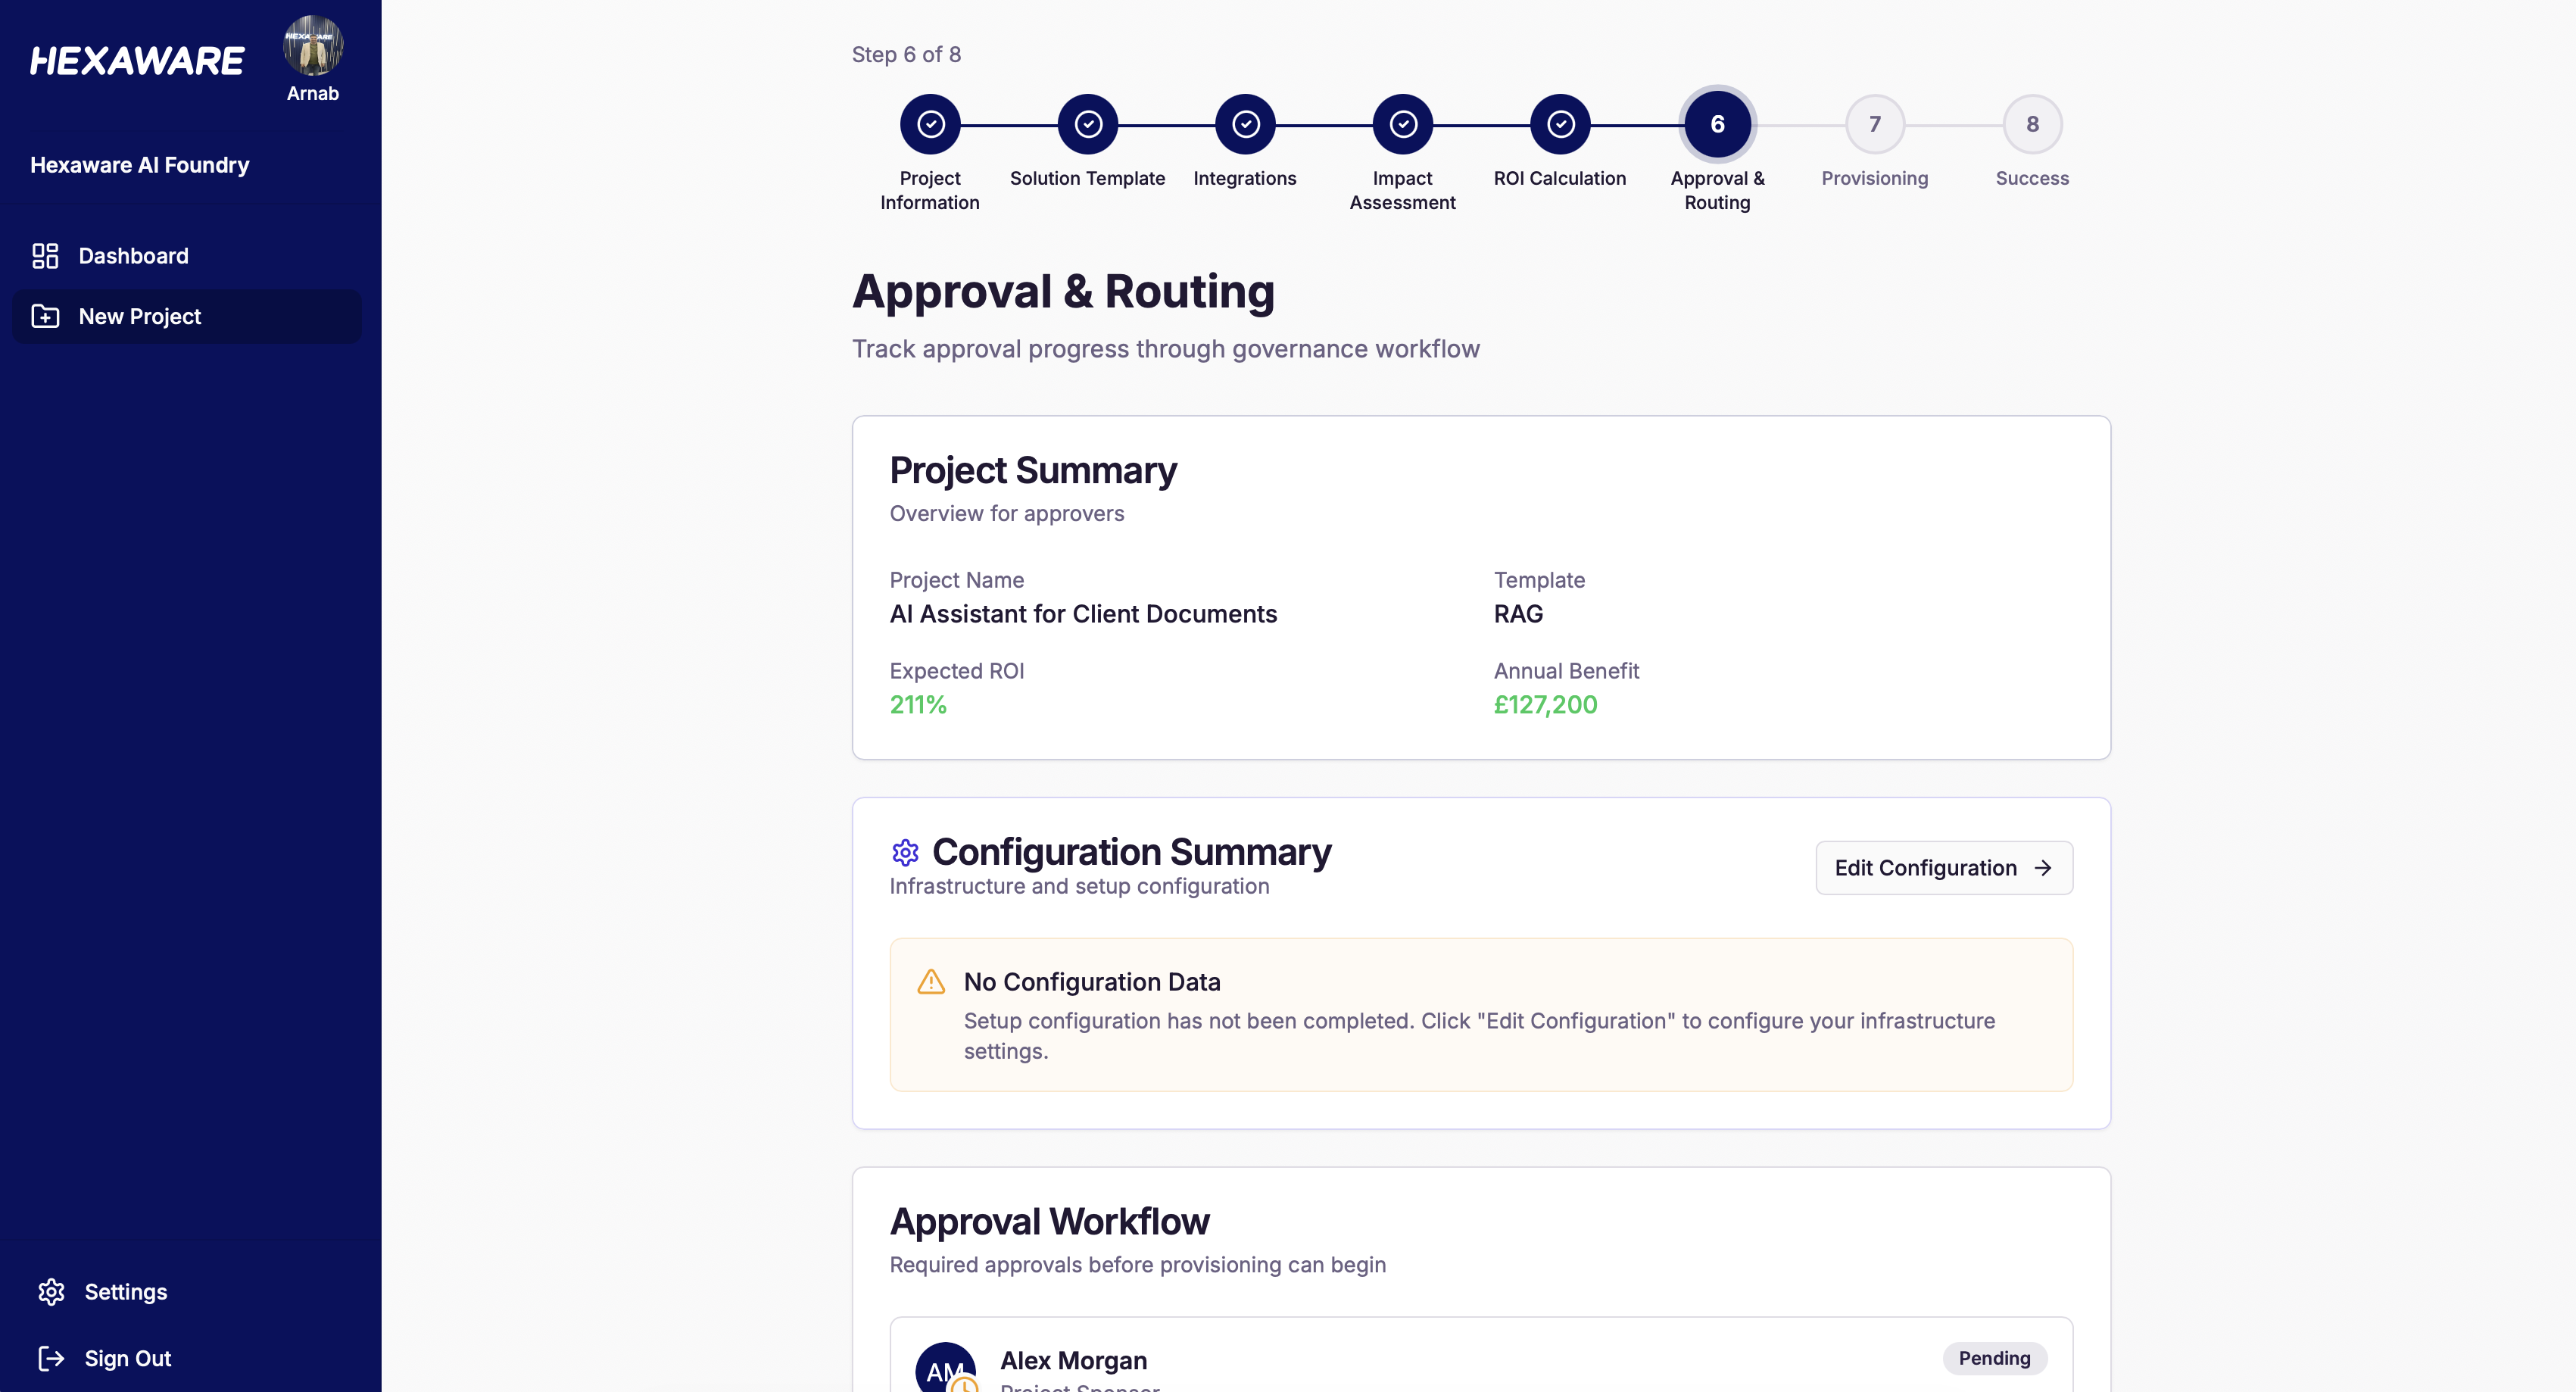Sign Out using the sidebar icon
The image size is (2576, 1392).
(51, 1358)
